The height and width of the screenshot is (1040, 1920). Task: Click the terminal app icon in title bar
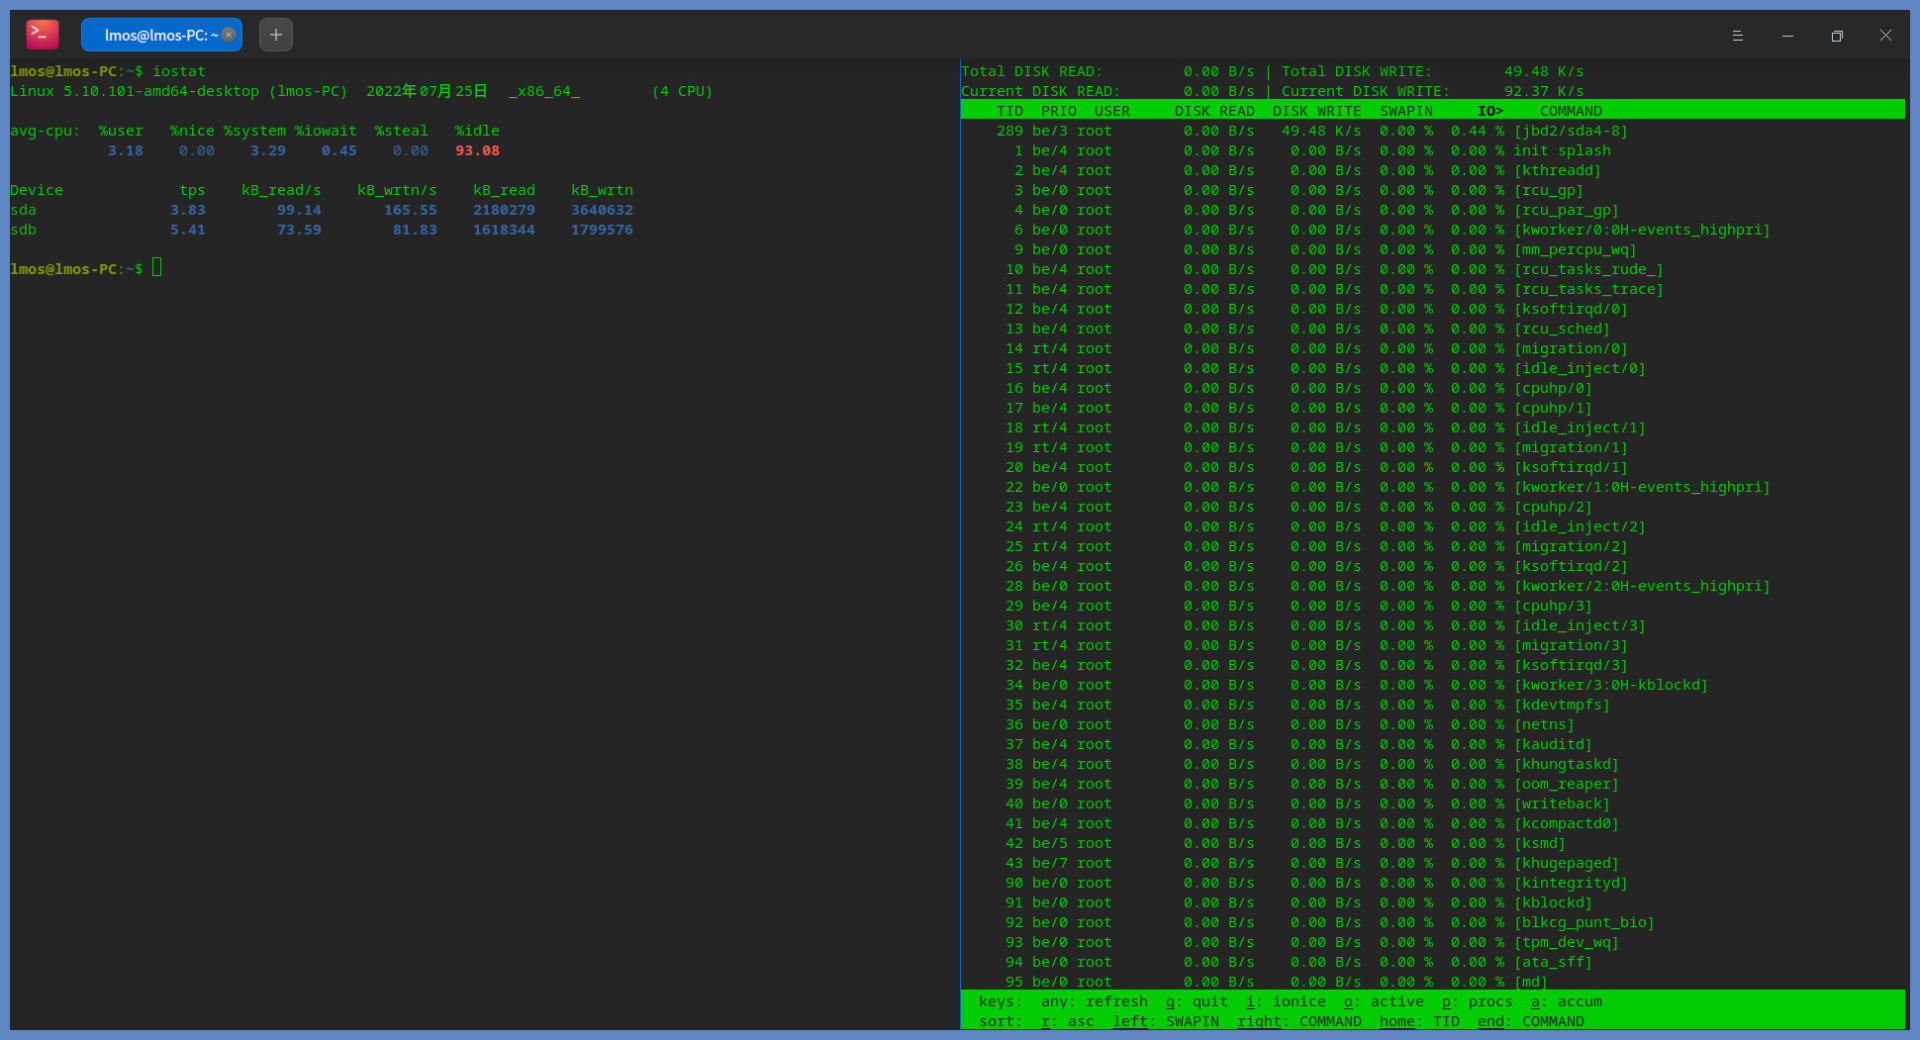(x=42, y=35)
